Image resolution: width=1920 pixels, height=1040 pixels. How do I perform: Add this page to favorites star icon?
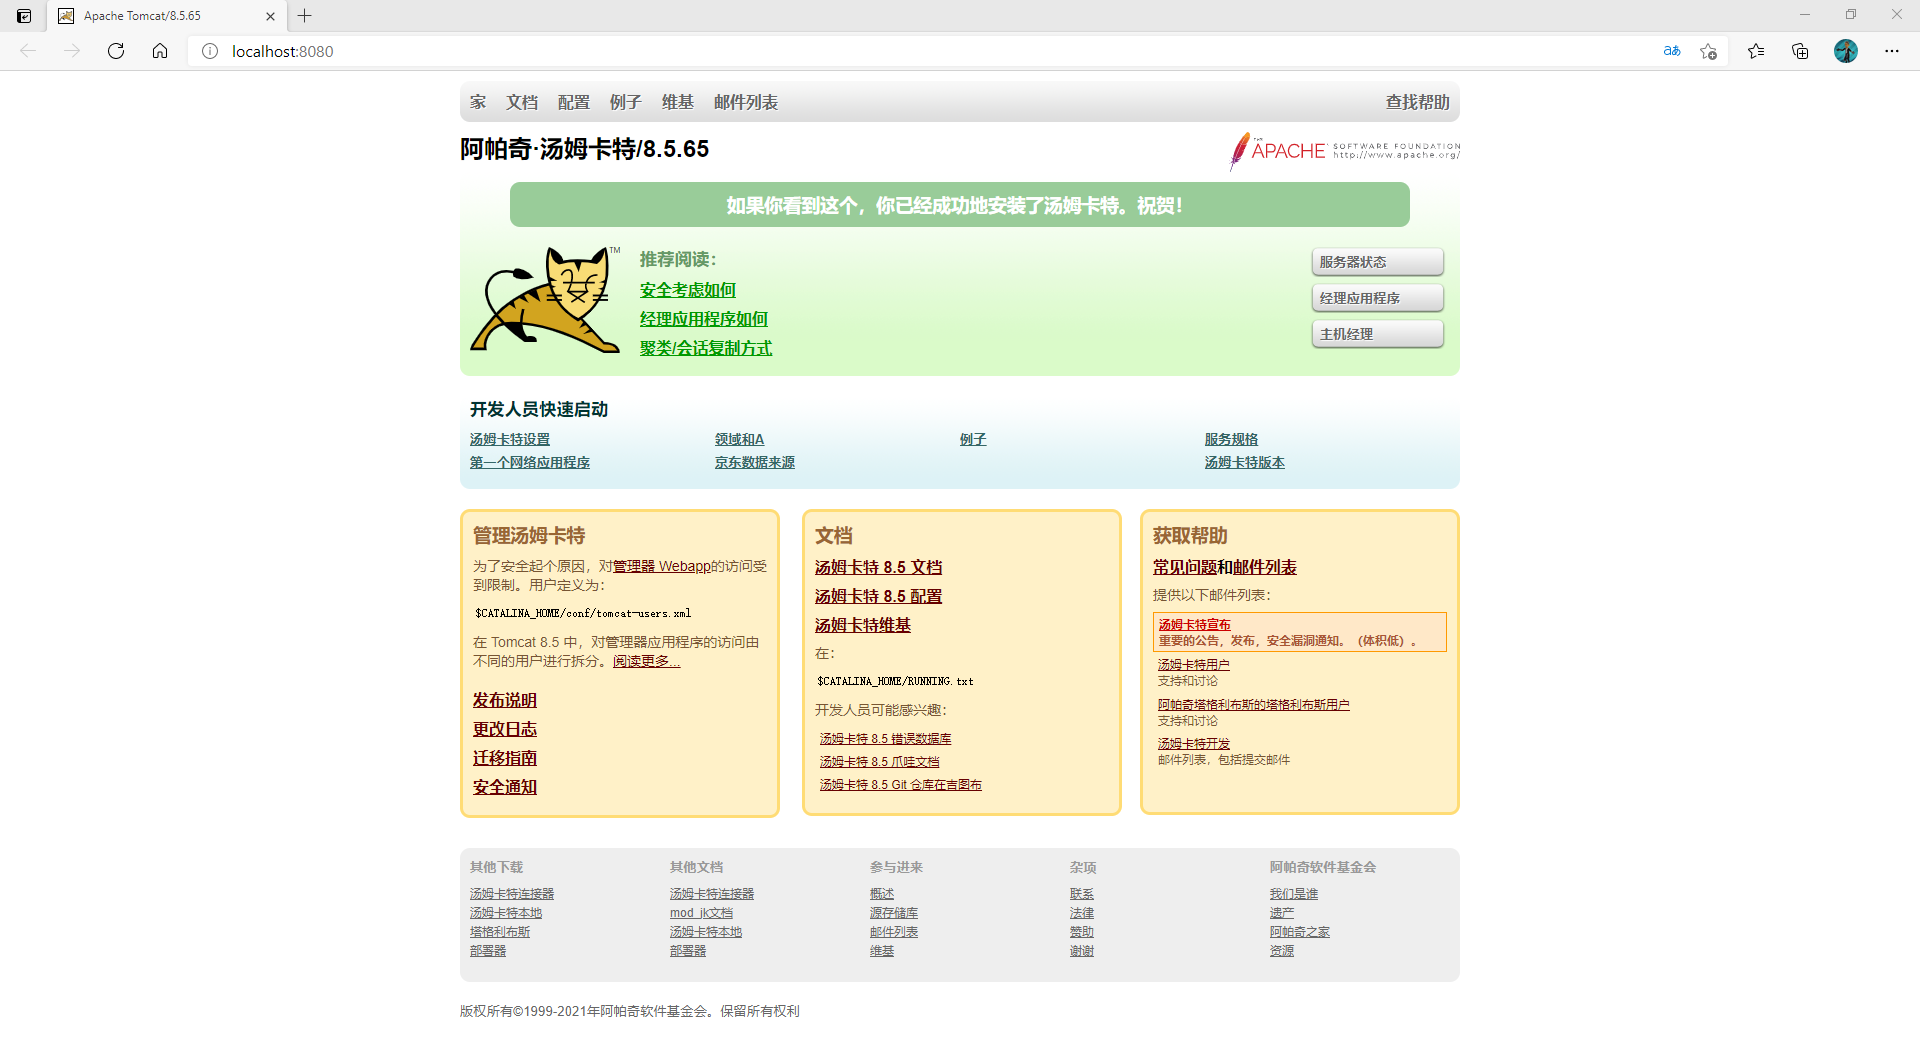pyautogui.click(x=1708, y=51)
